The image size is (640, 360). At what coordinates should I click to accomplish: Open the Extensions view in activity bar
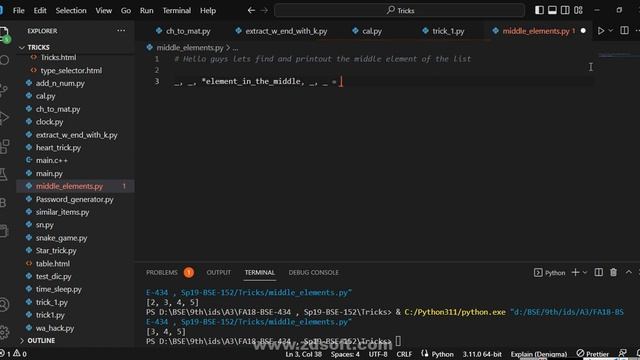4,146
